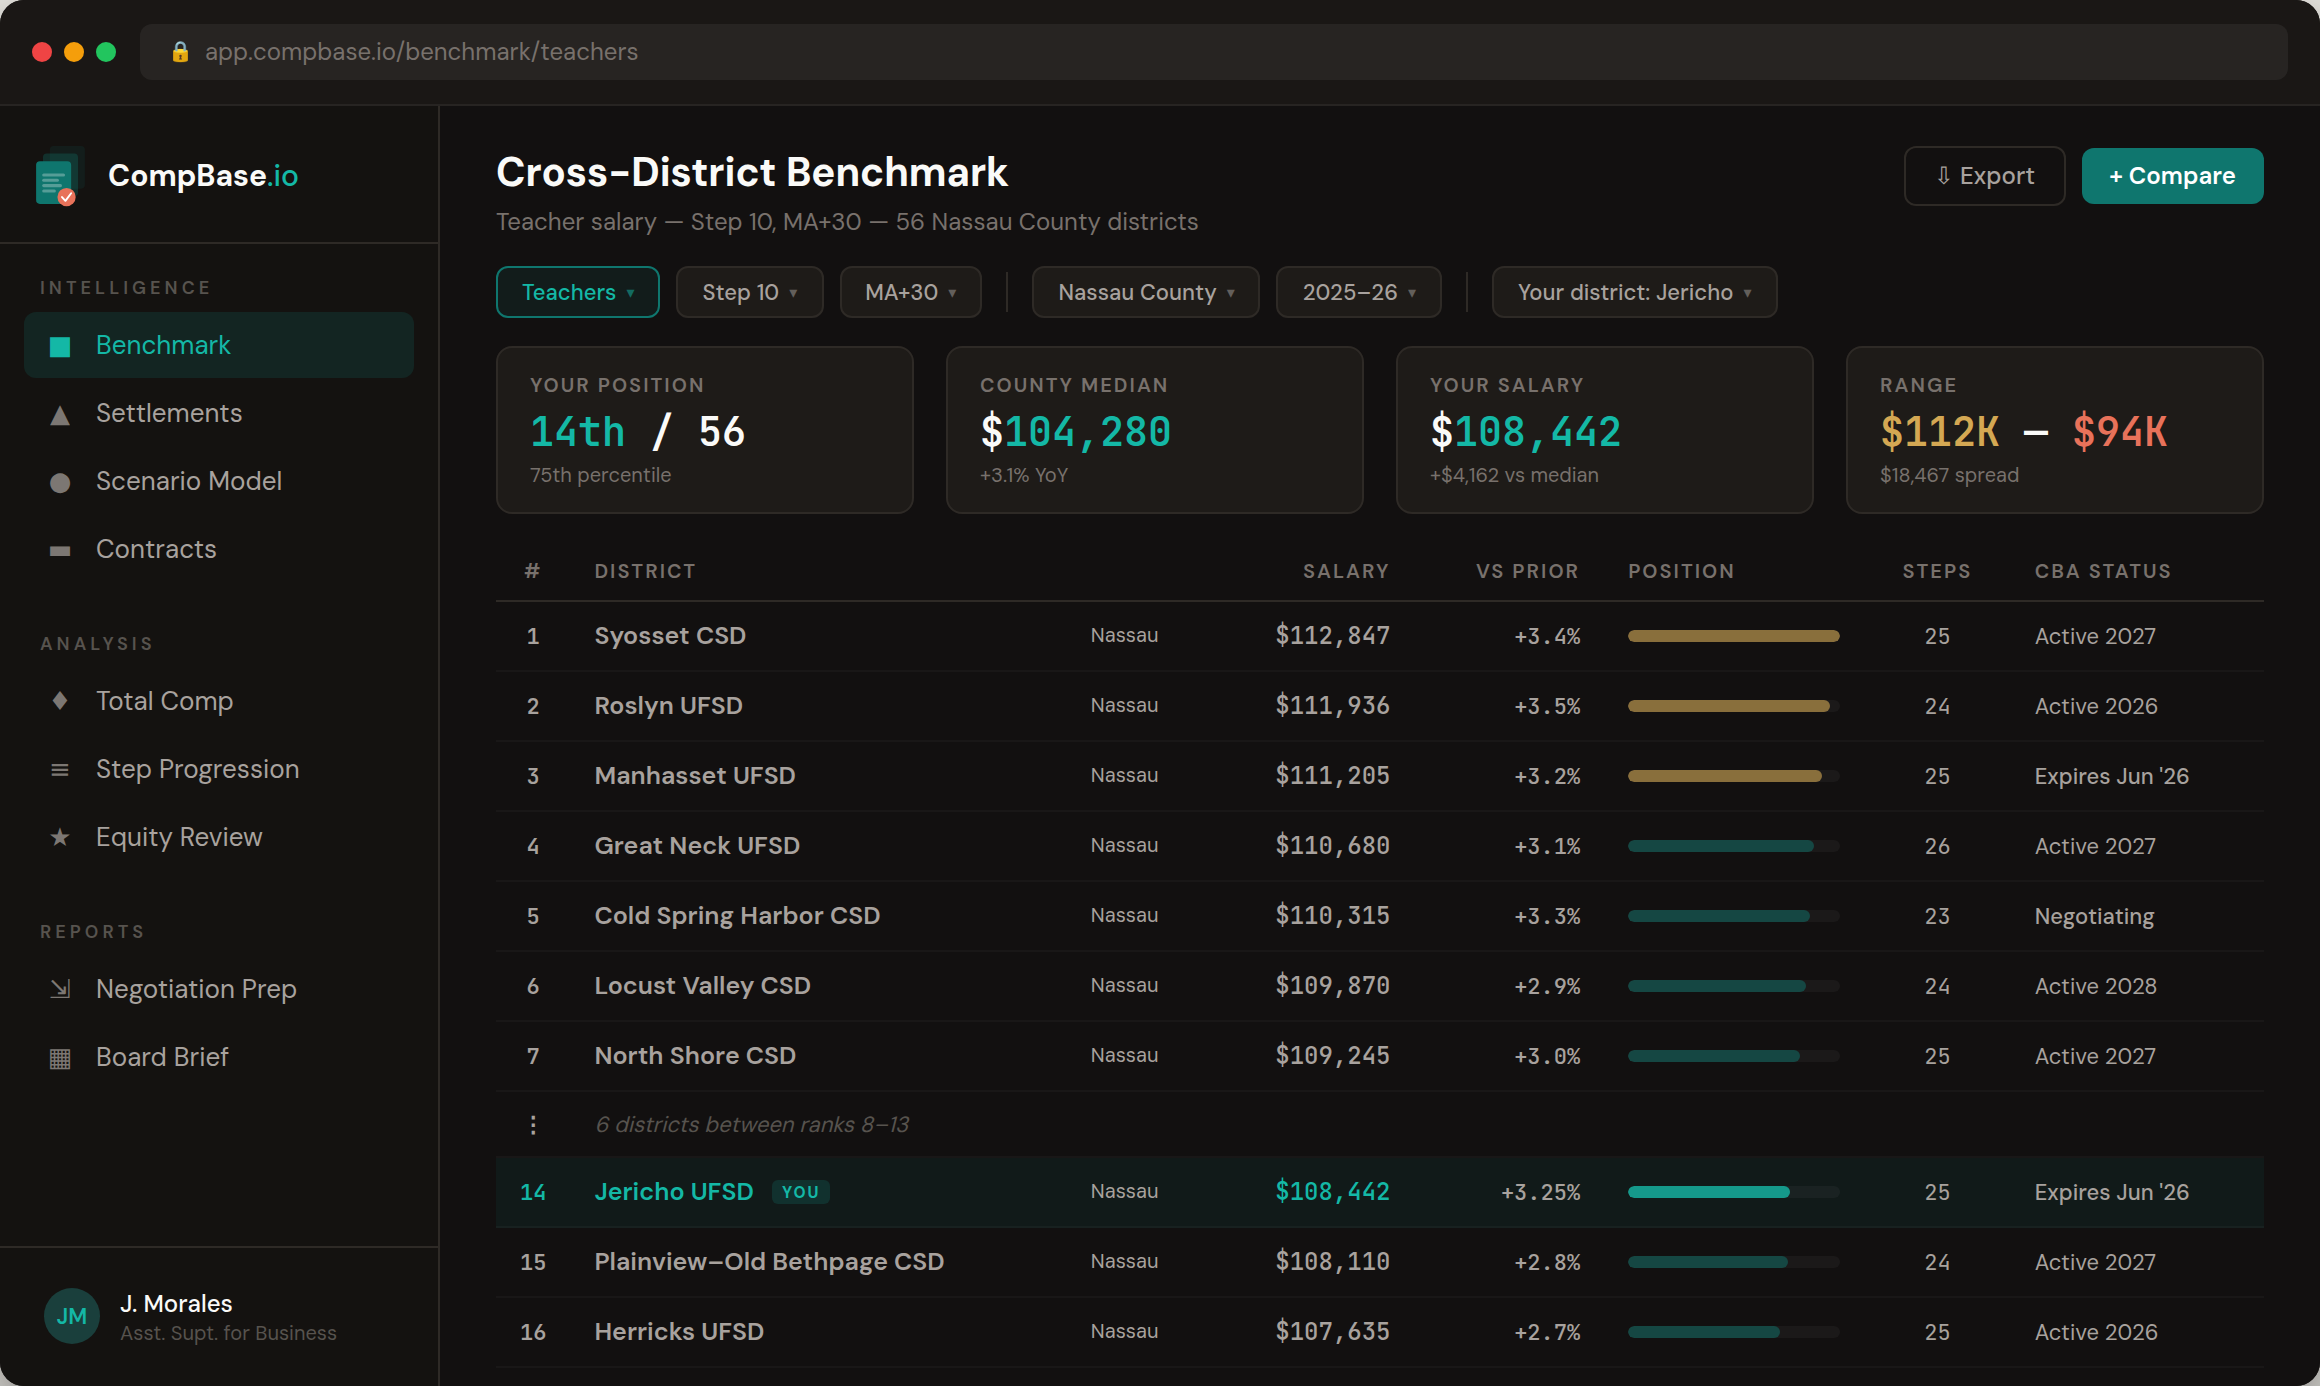Image resolution: width=2320 pixels, height=1386 pixels.
Task: Click the Settlements triangle icon
Action: point(60,414)
